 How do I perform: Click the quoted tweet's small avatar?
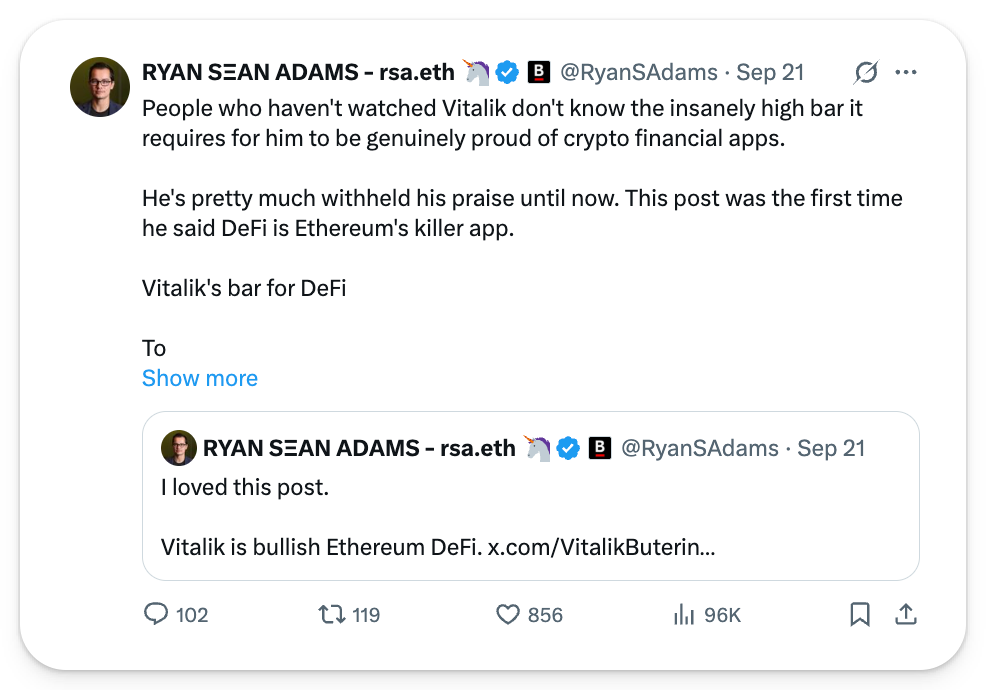(178, 448)
